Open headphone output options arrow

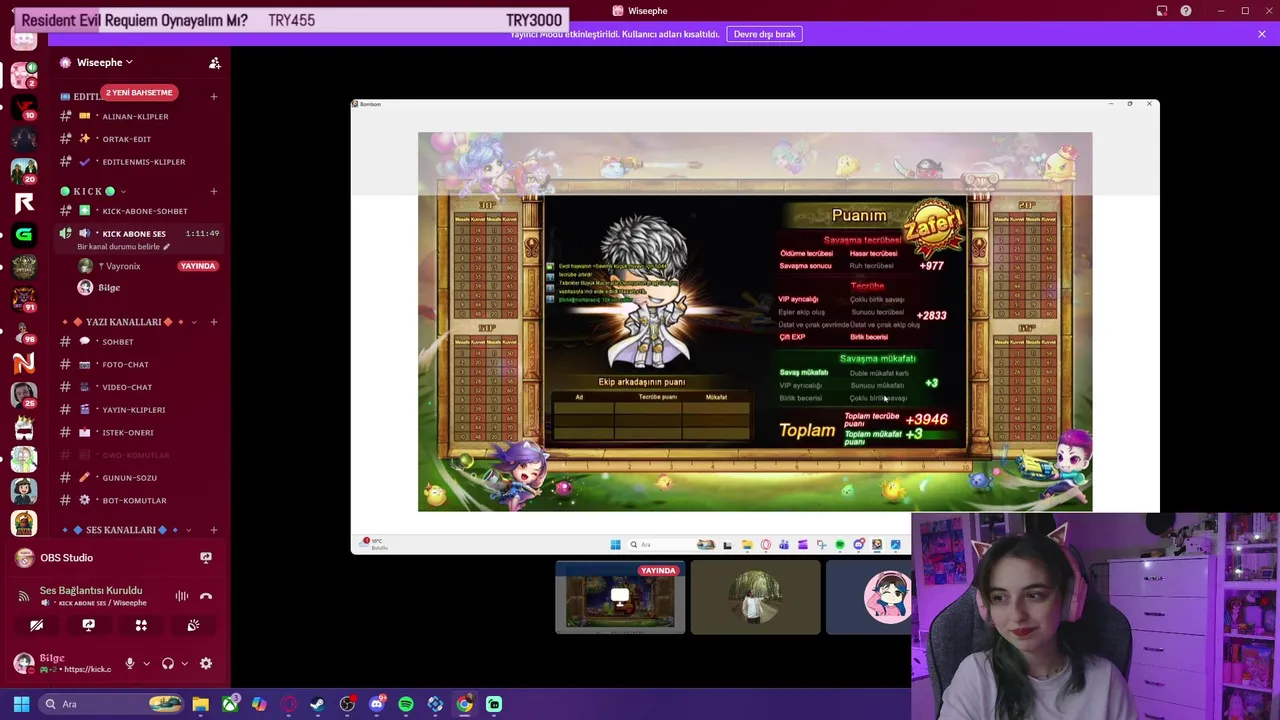[184, 663]
